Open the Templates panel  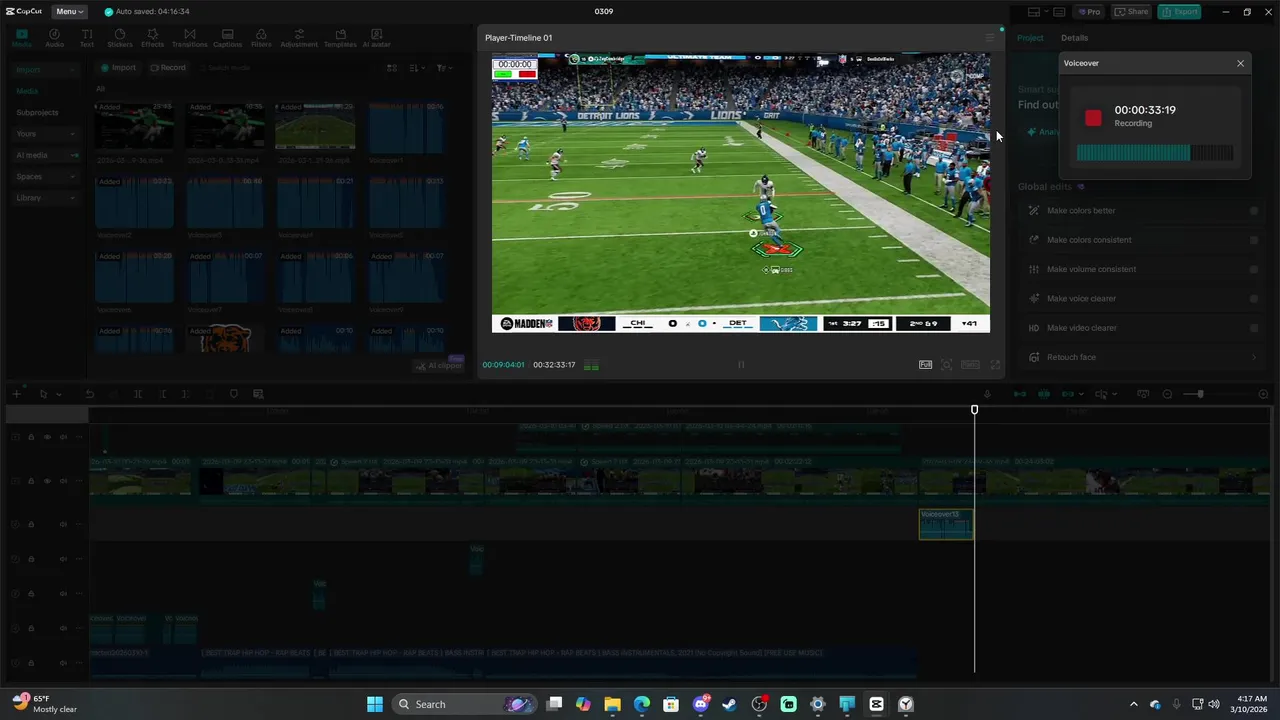340,38
